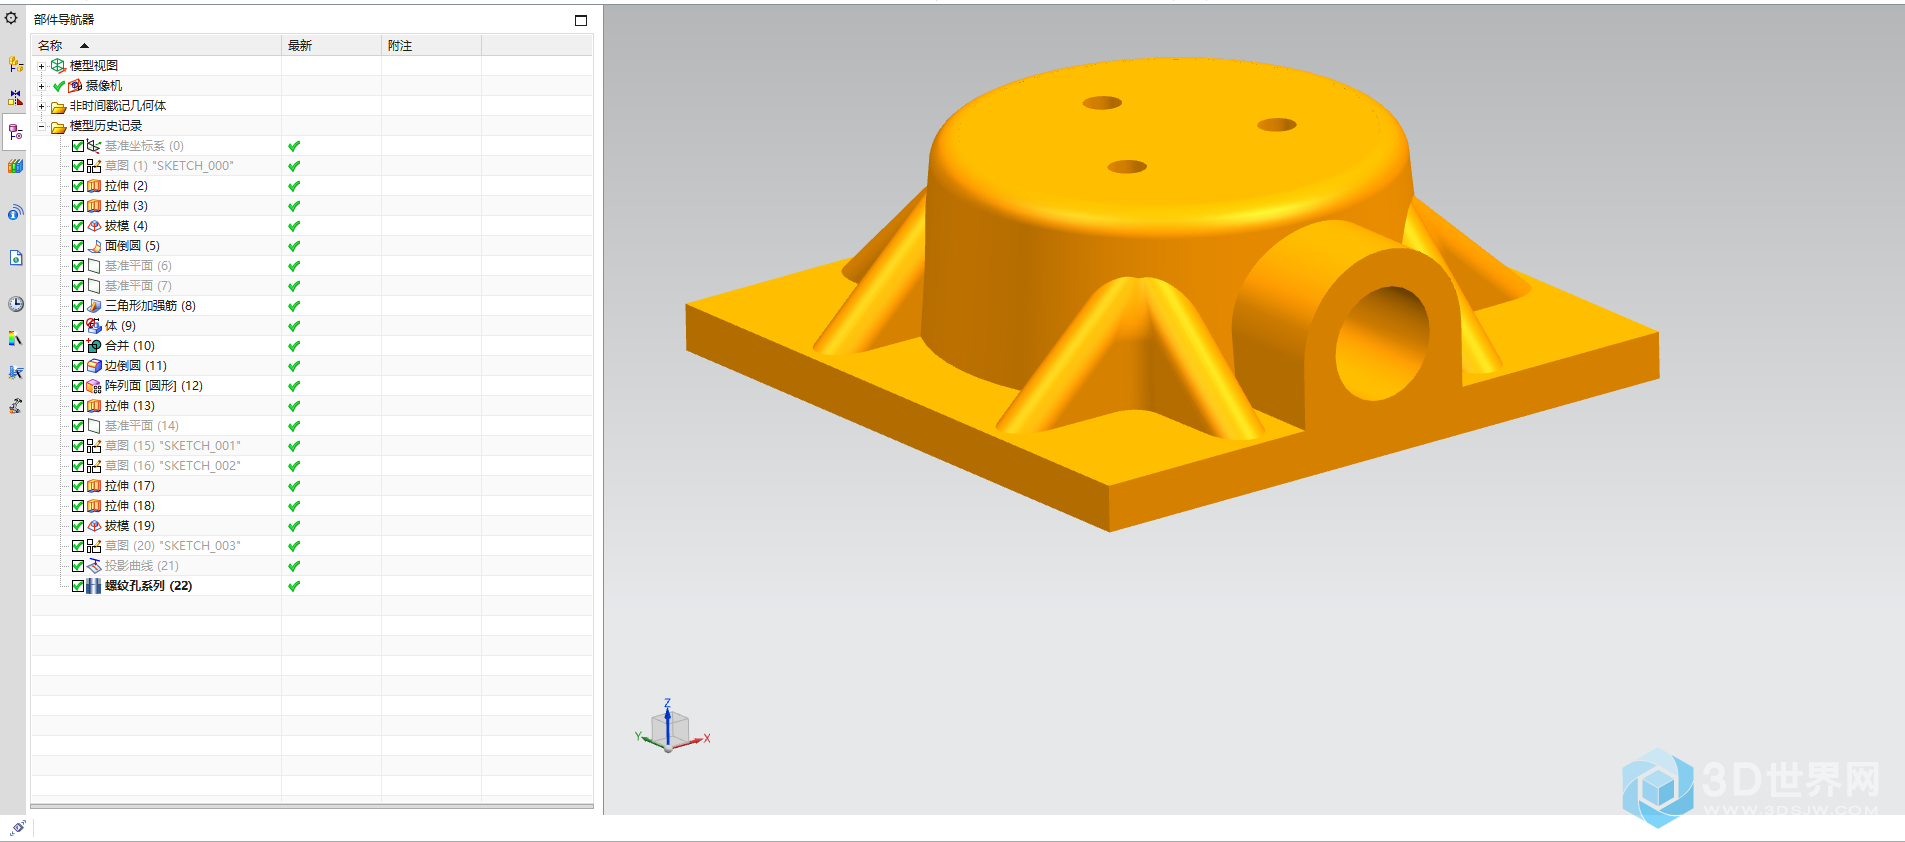
Task: Click the XYZ view triad
Action: (x=671, y=727)
